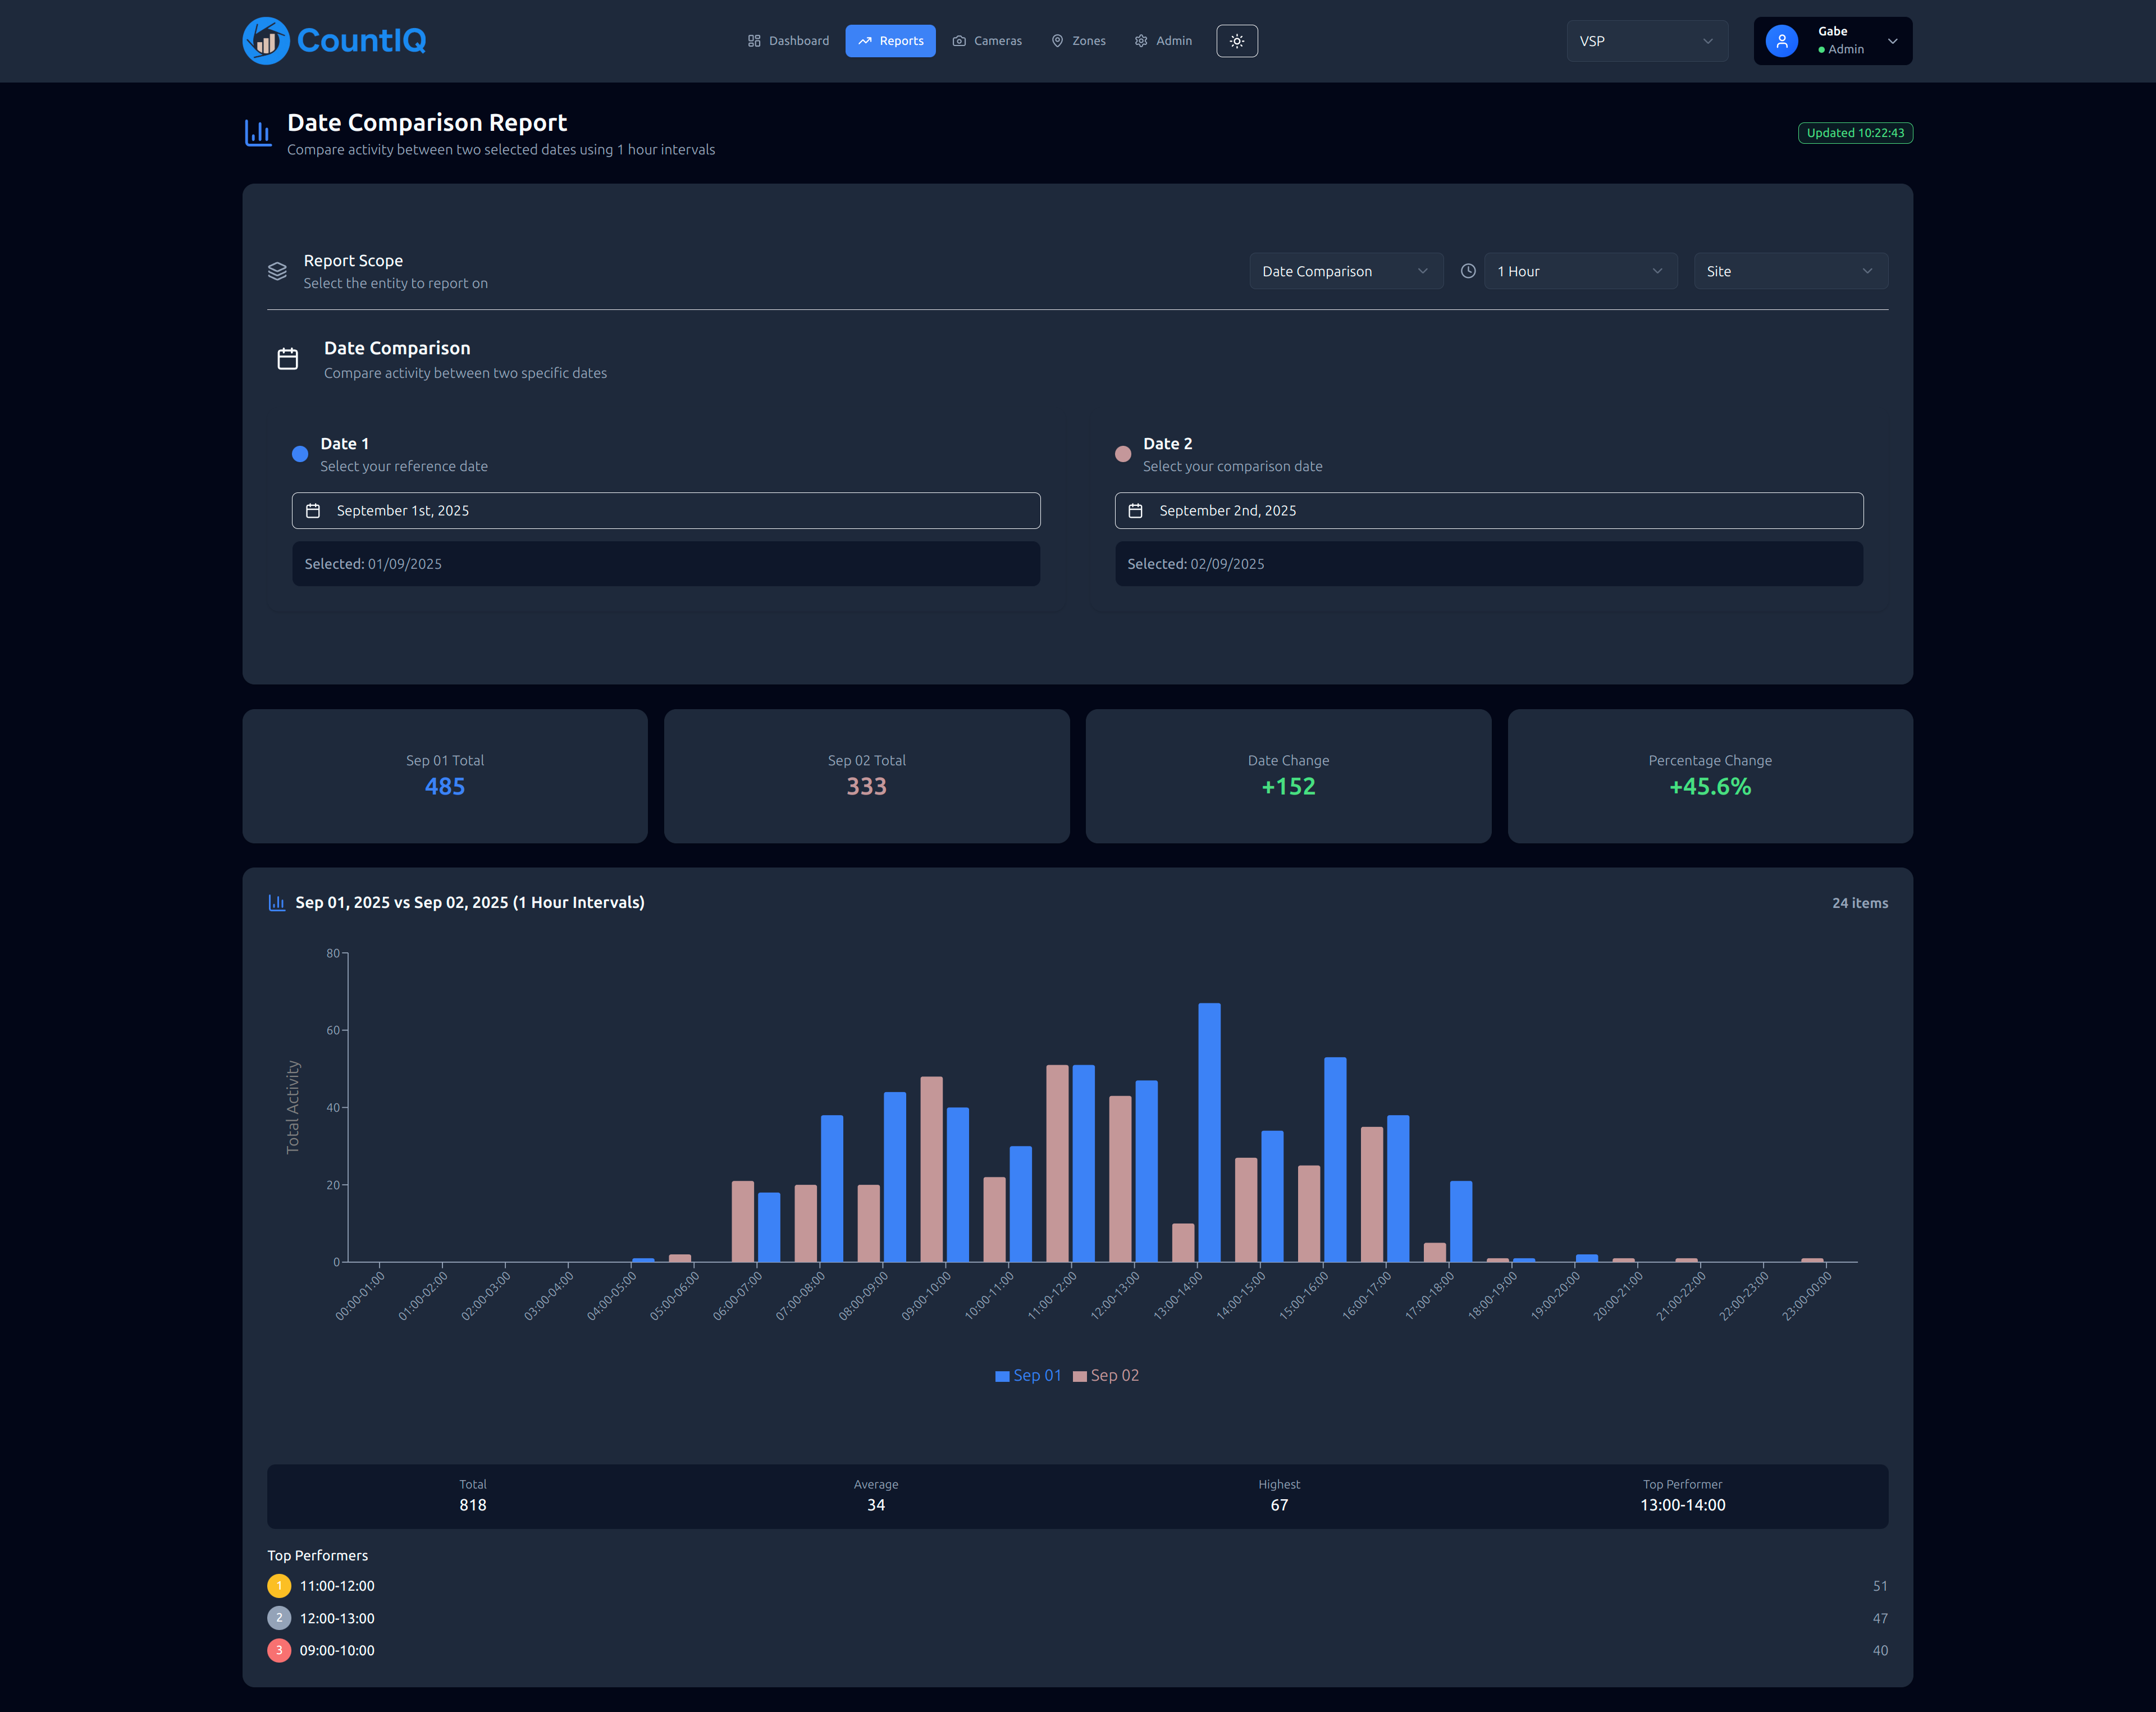
Task: Click the clock icon beside 1 Hour
Action: pyautogui.click(x=1467, y=271)
